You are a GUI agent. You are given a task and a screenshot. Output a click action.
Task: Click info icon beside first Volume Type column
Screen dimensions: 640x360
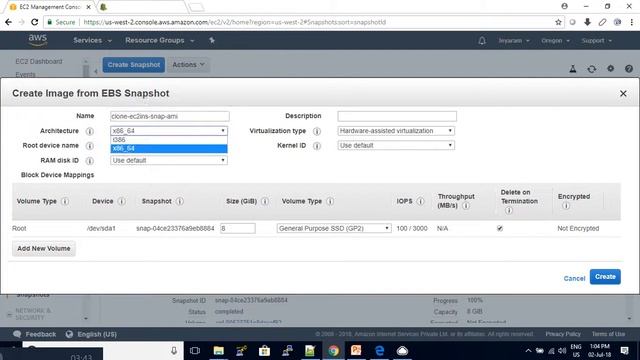pyautogui.click(x=65, y=201)
